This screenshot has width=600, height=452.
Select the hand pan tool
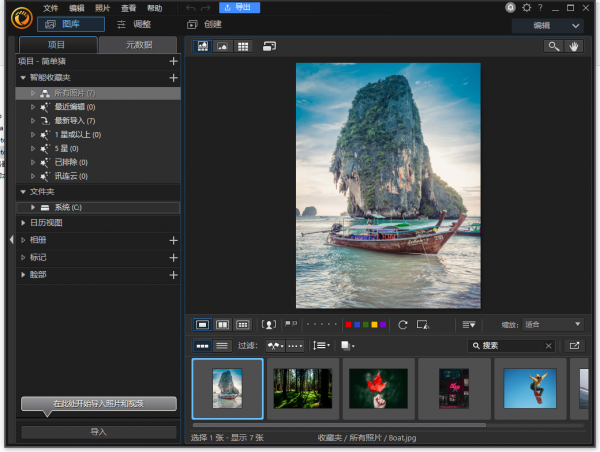(574, 46)
